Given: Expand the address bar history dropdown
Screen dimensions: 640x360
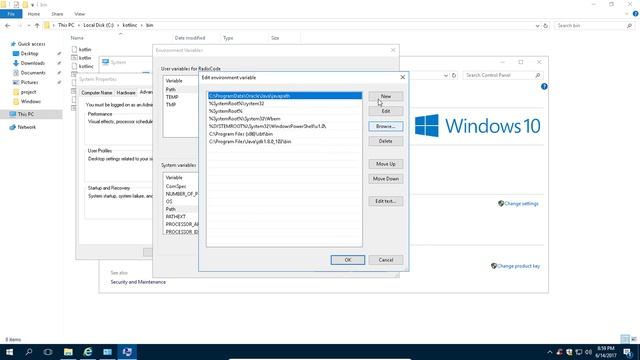Looking at the screenshot, I should pos(537,26).
